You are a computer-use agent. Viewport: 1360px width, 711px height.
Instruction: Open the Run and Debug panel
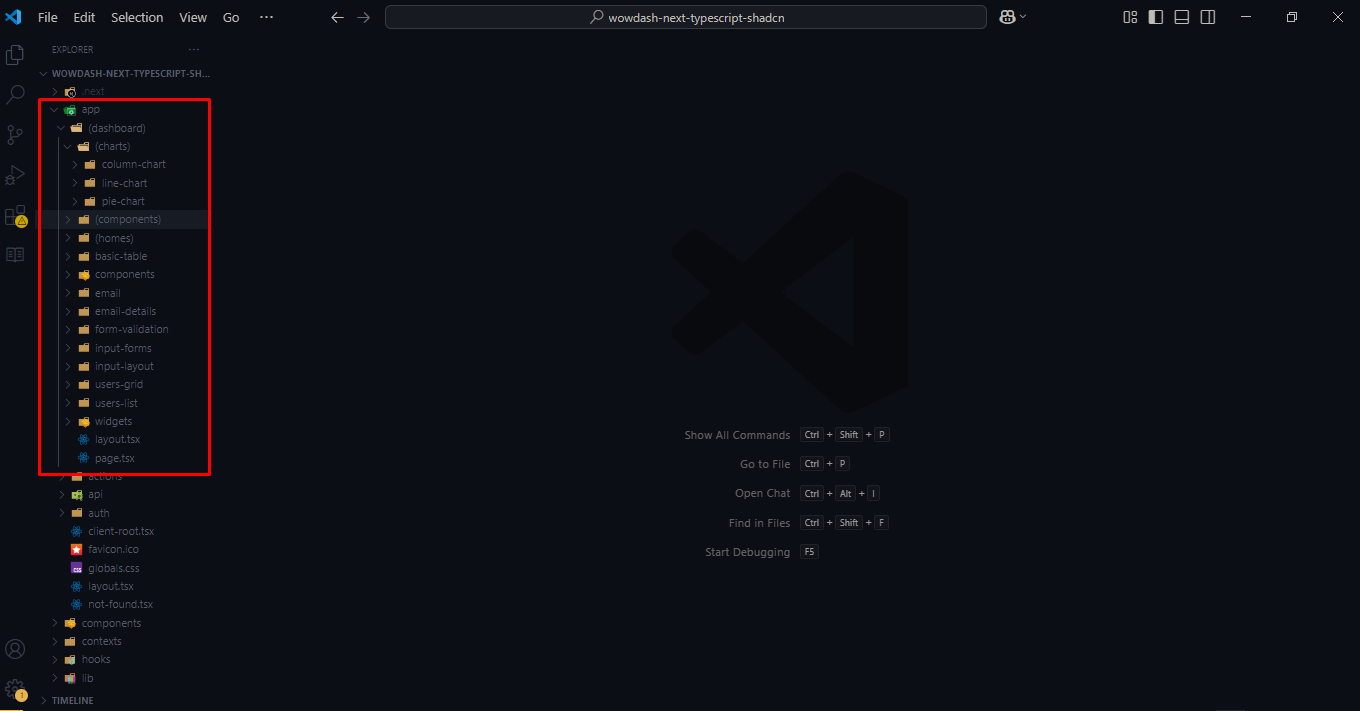click(x=15, y=175)
